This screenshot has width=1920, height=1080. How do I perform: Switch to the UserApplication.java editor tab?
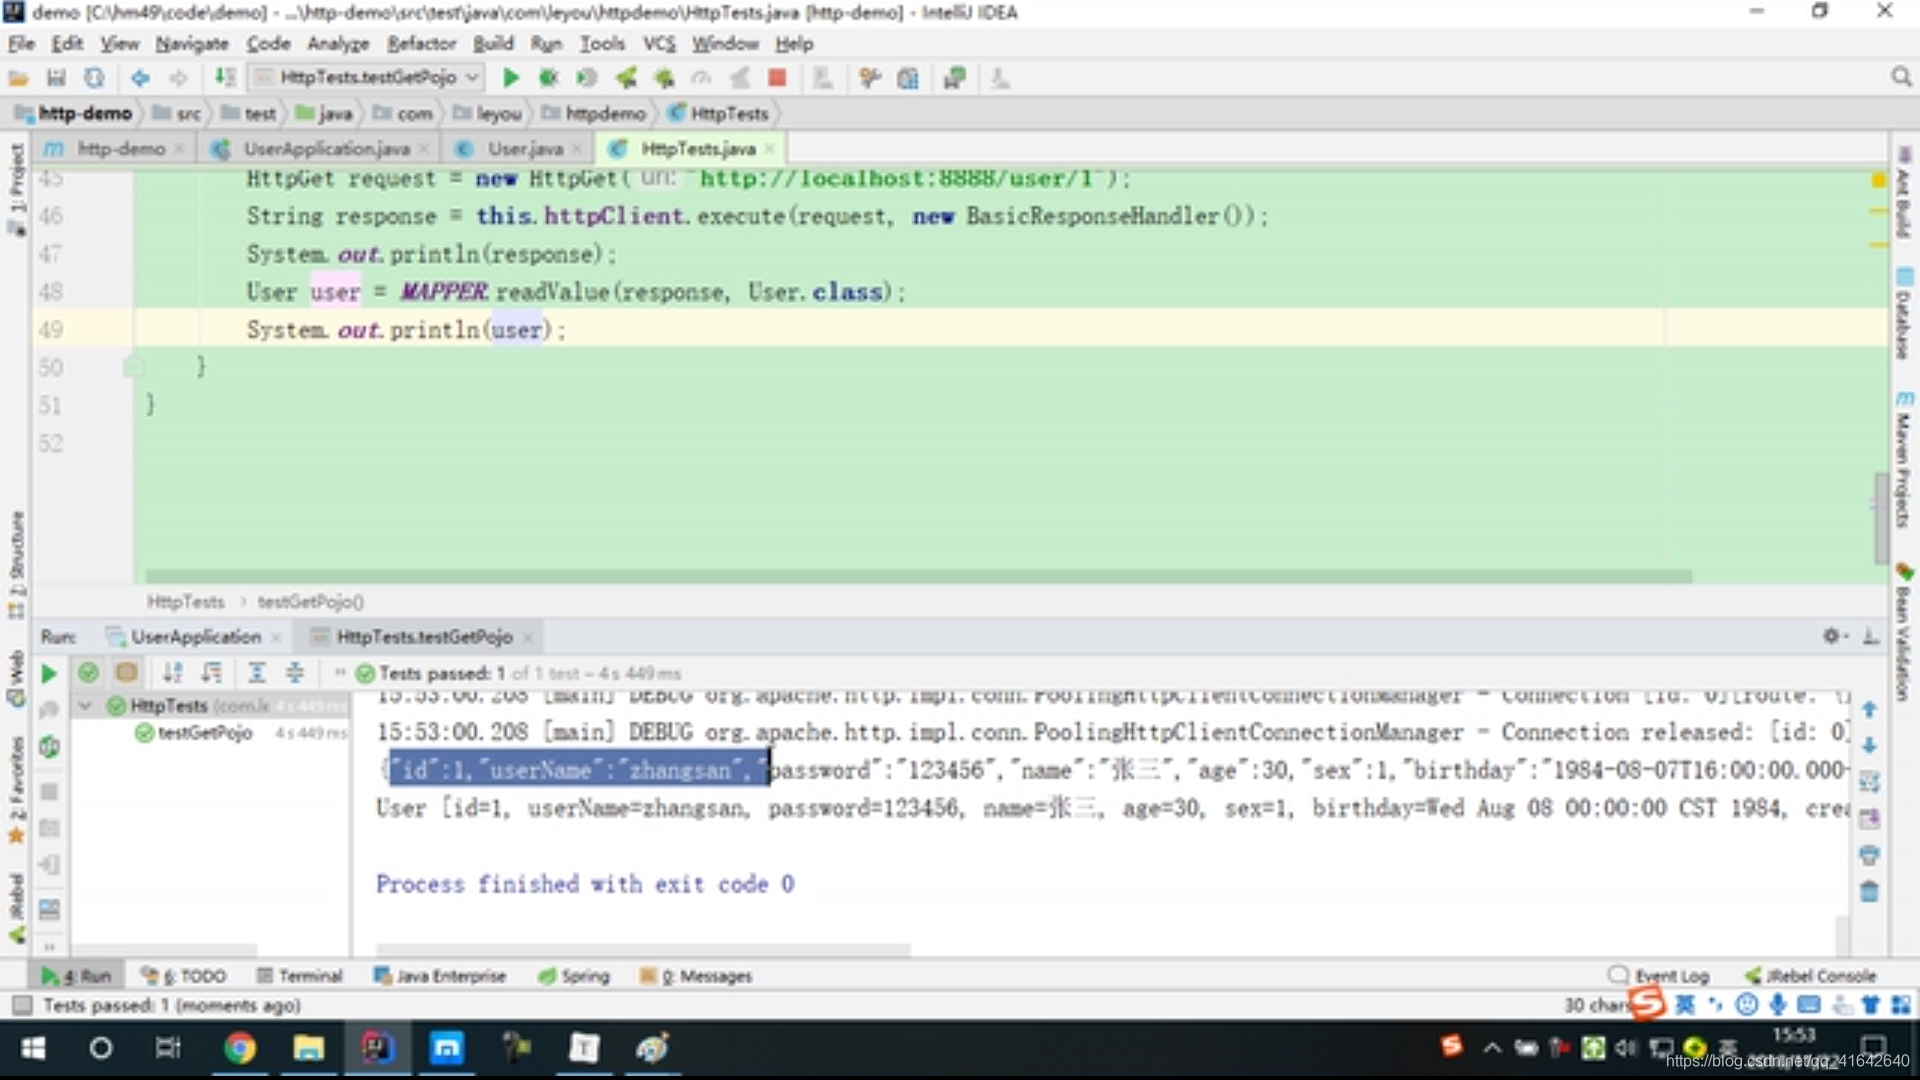(x=320, y=149)
